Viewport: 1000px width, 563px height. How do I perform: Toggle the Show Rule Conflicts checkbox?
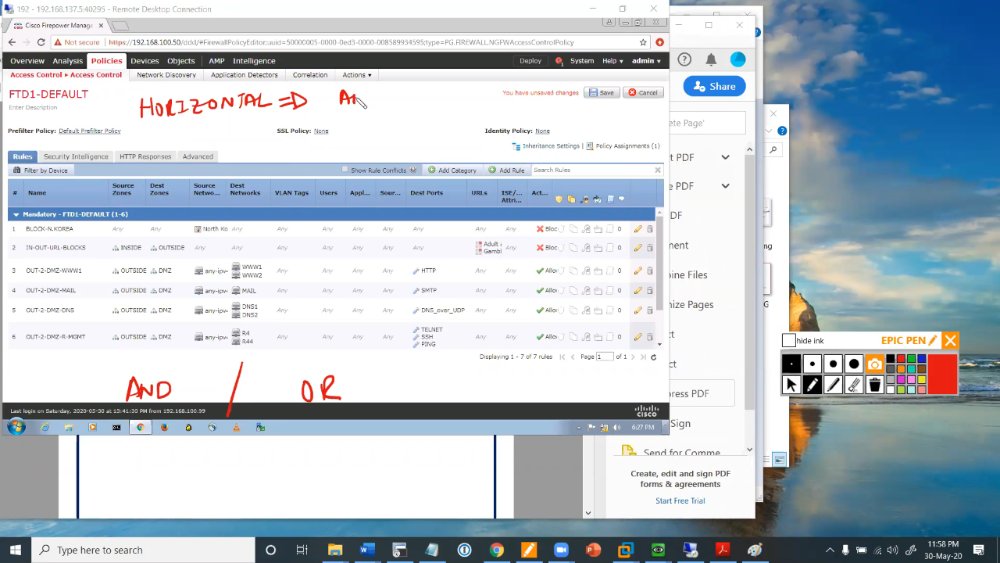(x=345, y=170)
